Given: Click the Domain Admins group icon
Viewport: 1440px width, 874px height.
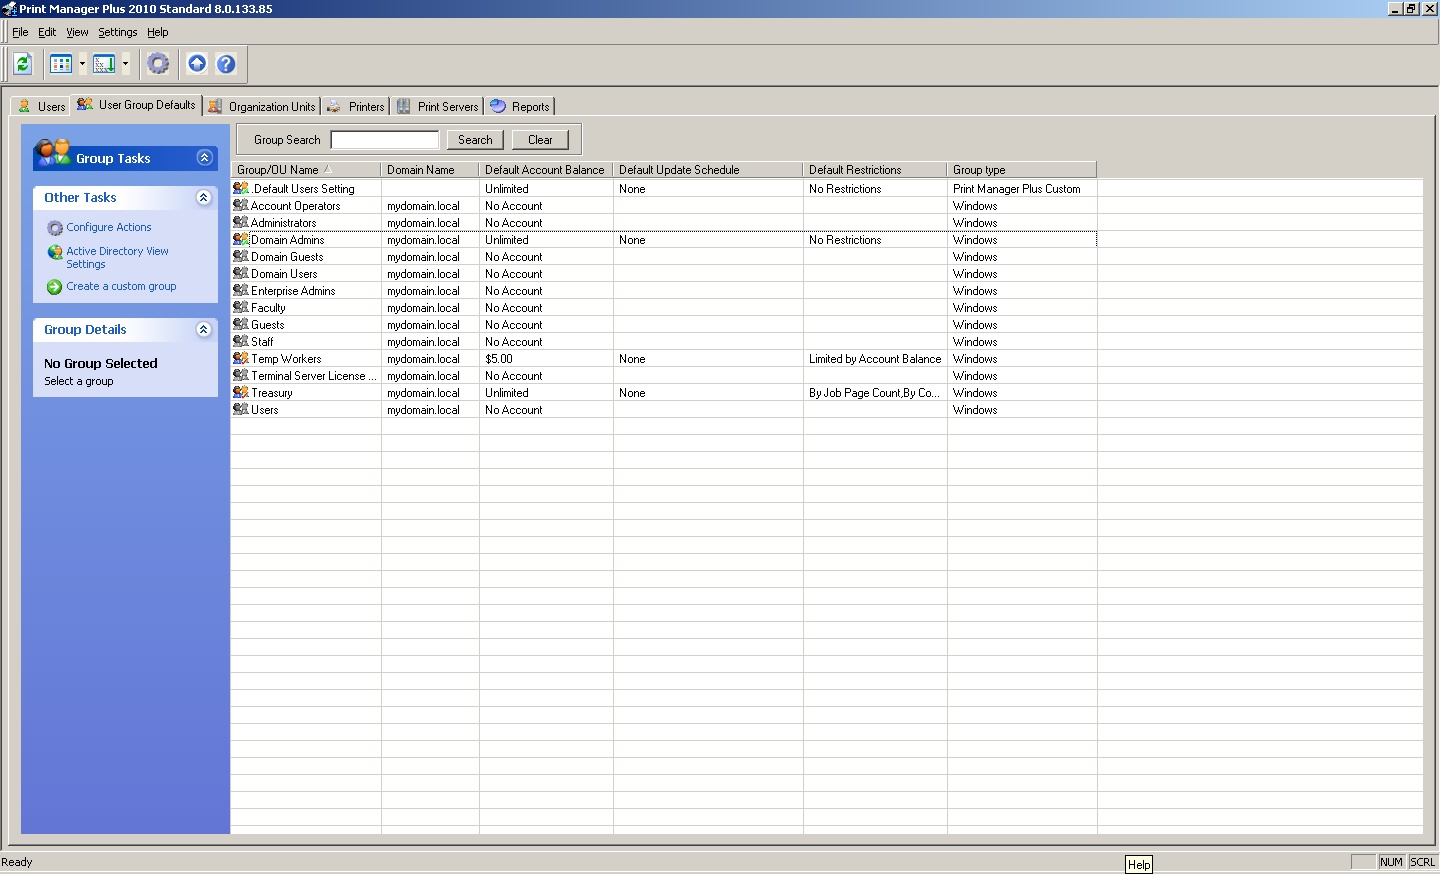Looking at the screenshot, I should click(241, 239).
